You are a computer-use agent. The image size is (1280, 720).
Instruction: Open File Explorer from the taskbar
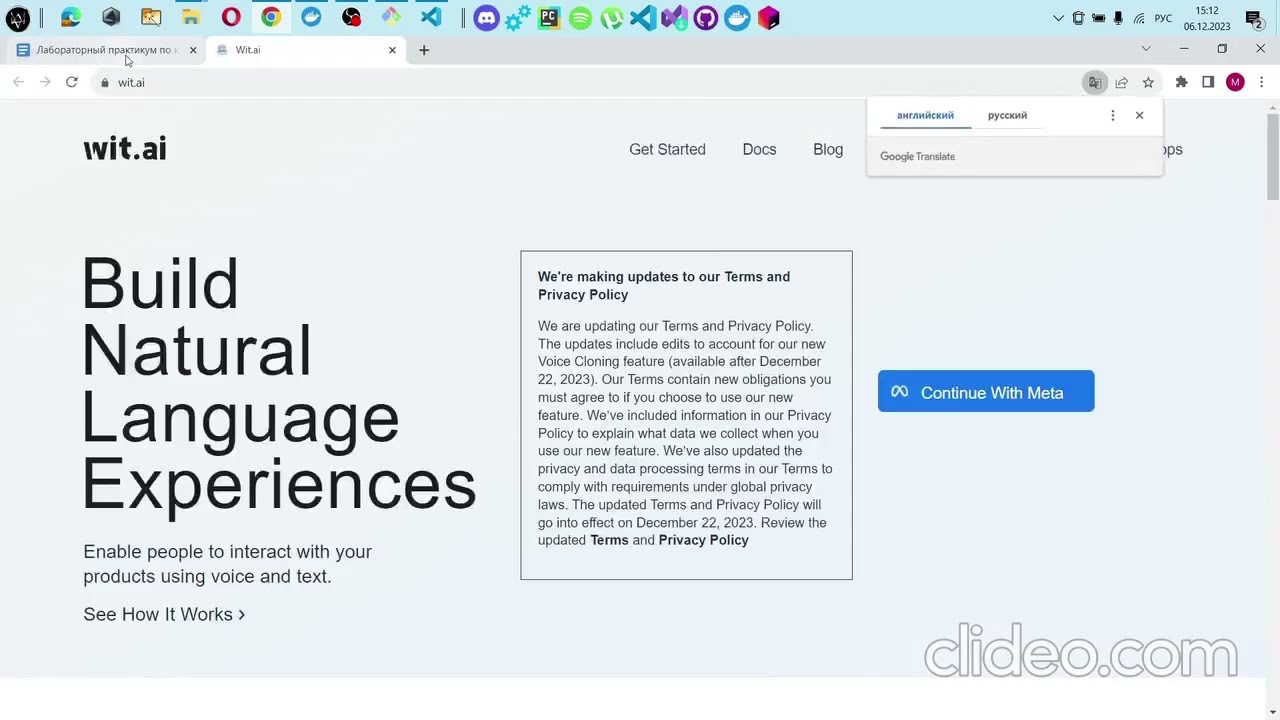pyautogui.click(x=191, y=17)
